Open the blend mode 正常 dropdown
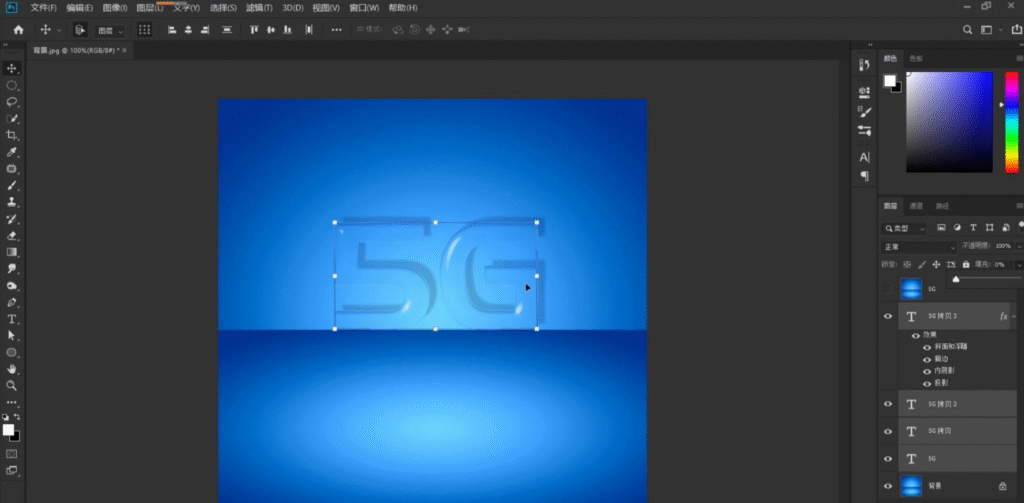1024x503 pixels. 919,247
